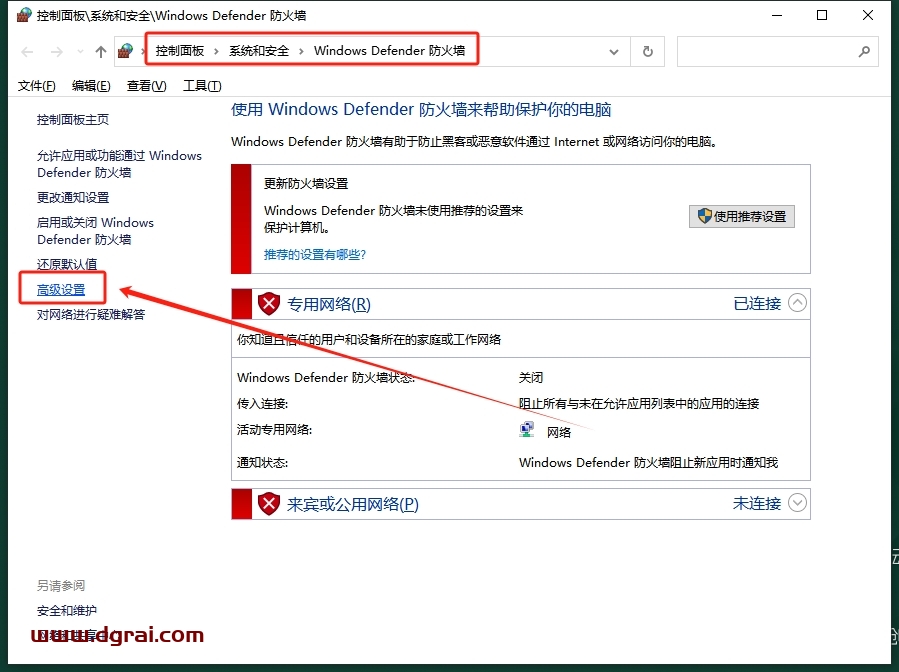
Task: Click 活动专用网络: label
Action: [x=275, y=430]
